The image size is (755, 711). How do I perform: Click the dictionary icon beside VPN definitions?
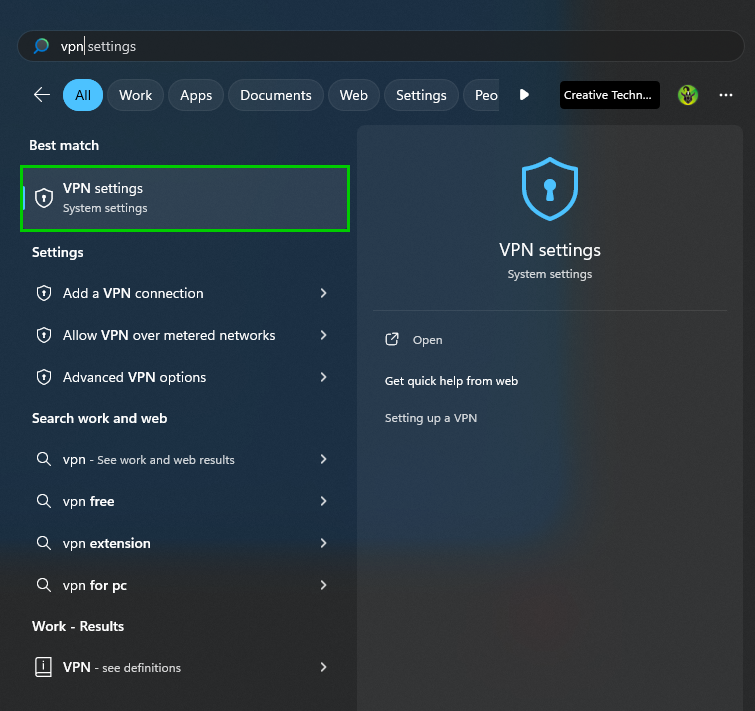click(x=43, y=667)
